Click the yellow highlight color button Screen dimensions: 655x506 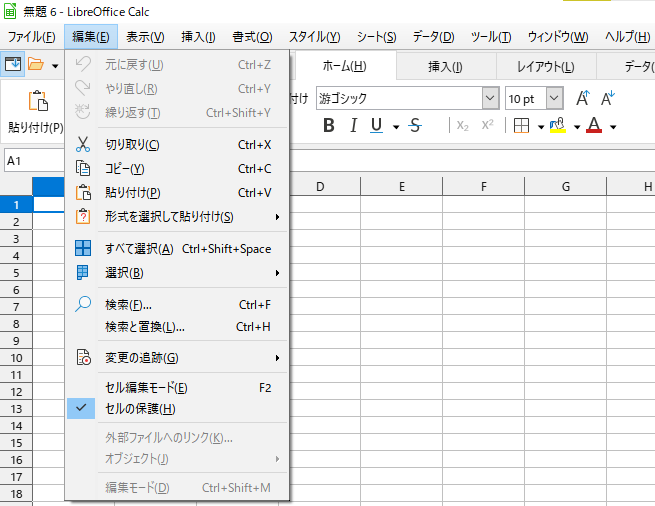pos(558,125)
